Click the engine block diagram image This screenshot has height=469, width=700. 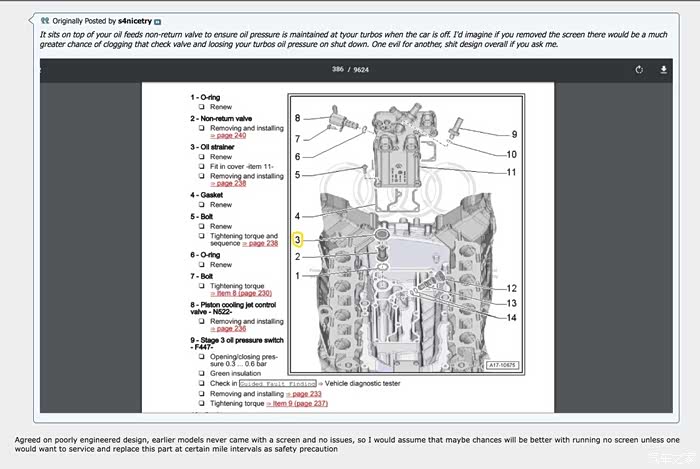[x=406, y=234]
